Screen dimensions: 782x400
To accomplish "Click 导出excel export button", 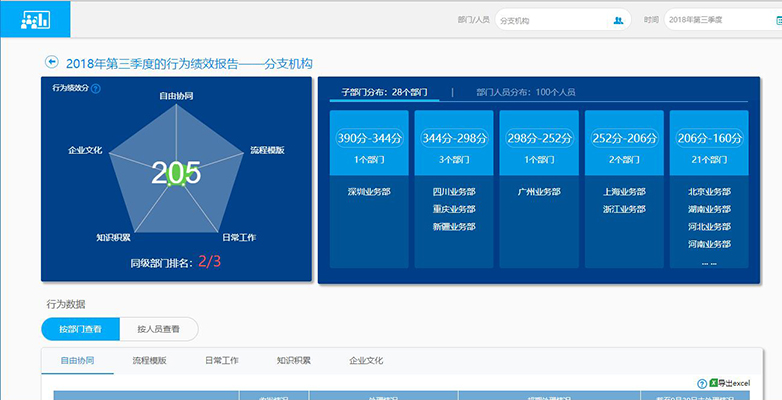I will (736, 384).
